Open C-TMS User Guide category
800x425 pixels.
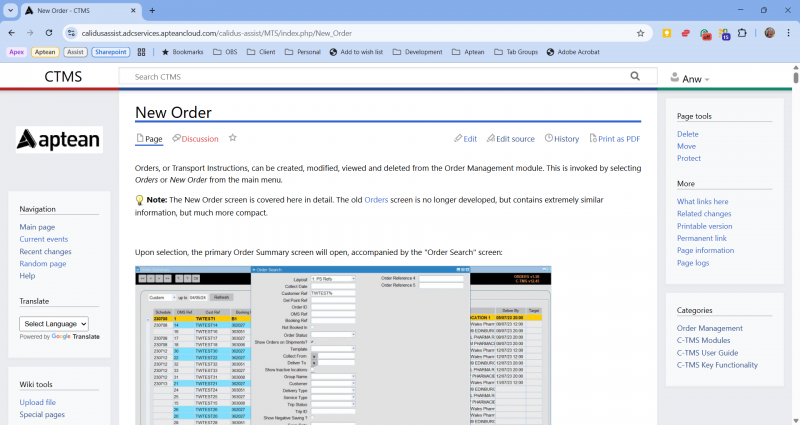[708, 353]
